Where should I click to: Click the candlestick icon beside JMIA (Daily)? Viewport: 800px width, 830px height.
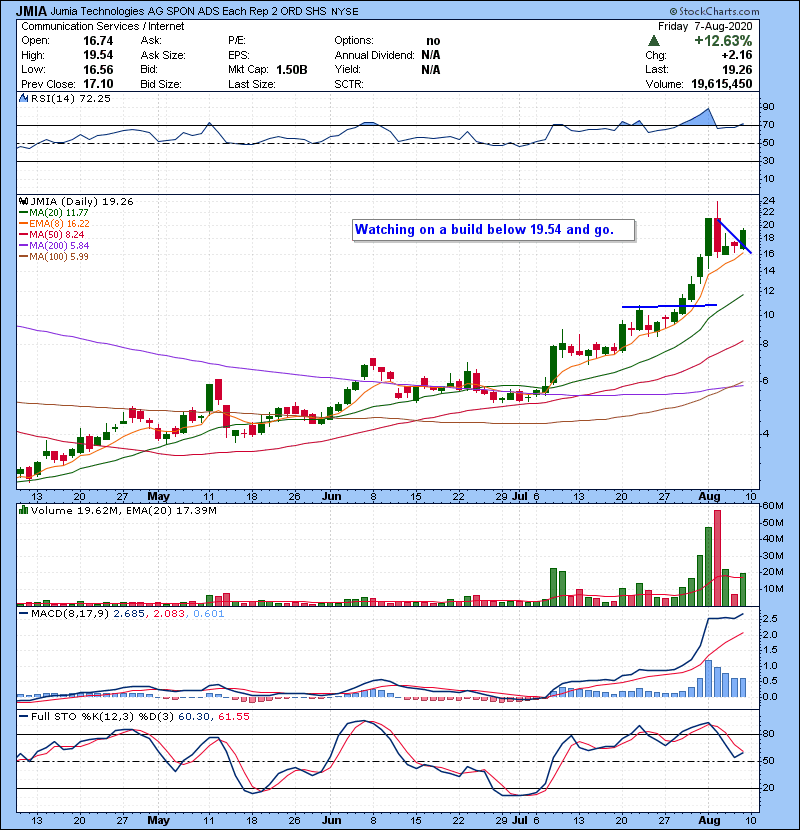24,201
